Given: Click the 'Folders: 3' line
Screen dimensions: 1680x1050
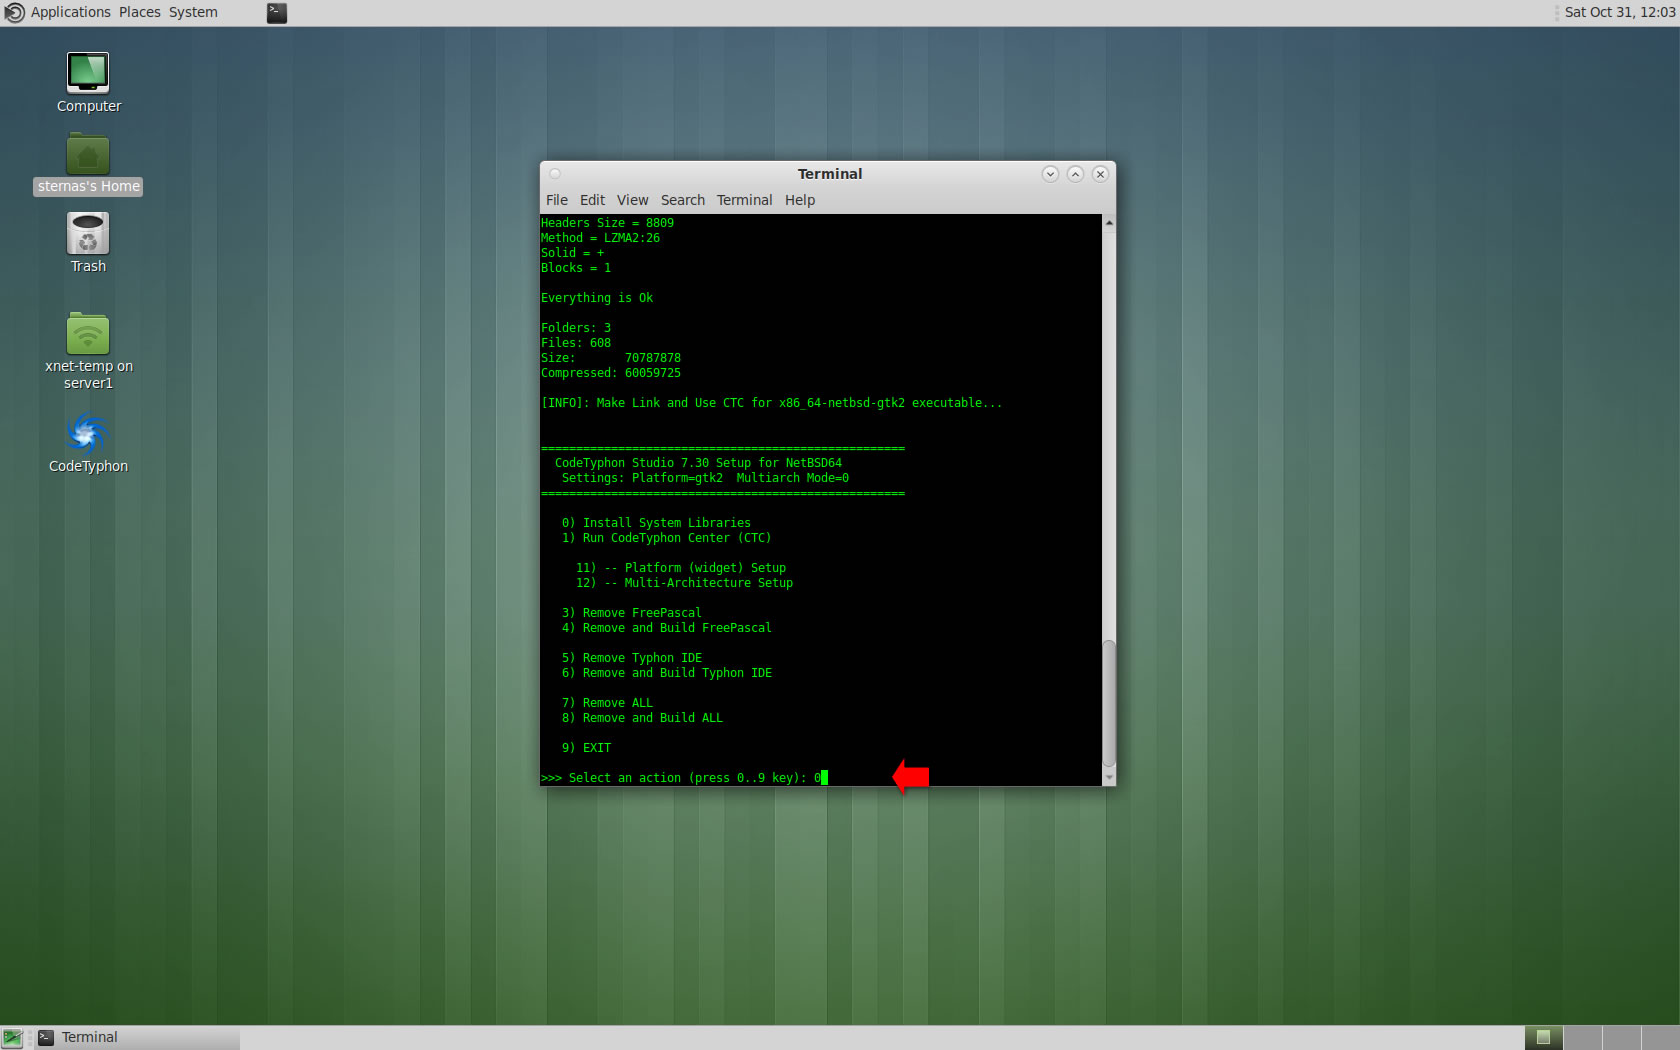Looking at the screenshot, I should tap(576, 328).
